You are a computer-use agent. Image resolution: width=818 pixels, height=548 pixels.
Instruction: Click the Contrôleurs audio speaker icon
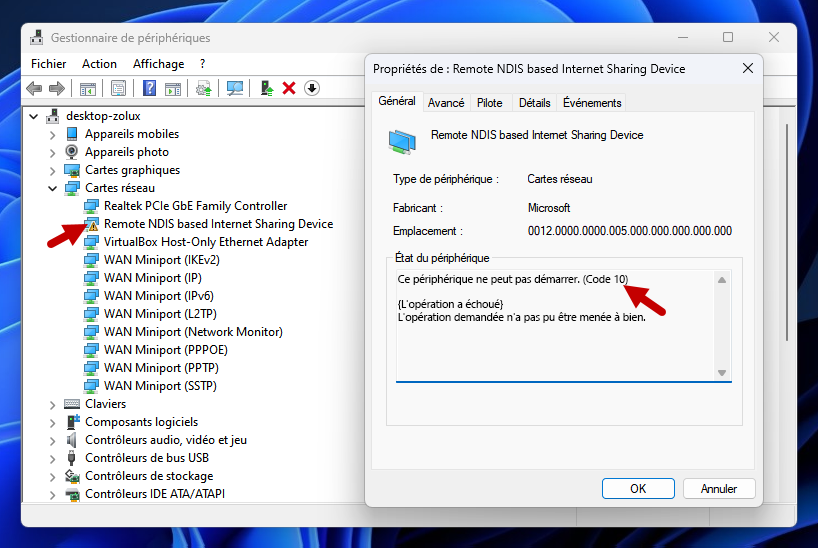tap(72, 440)
